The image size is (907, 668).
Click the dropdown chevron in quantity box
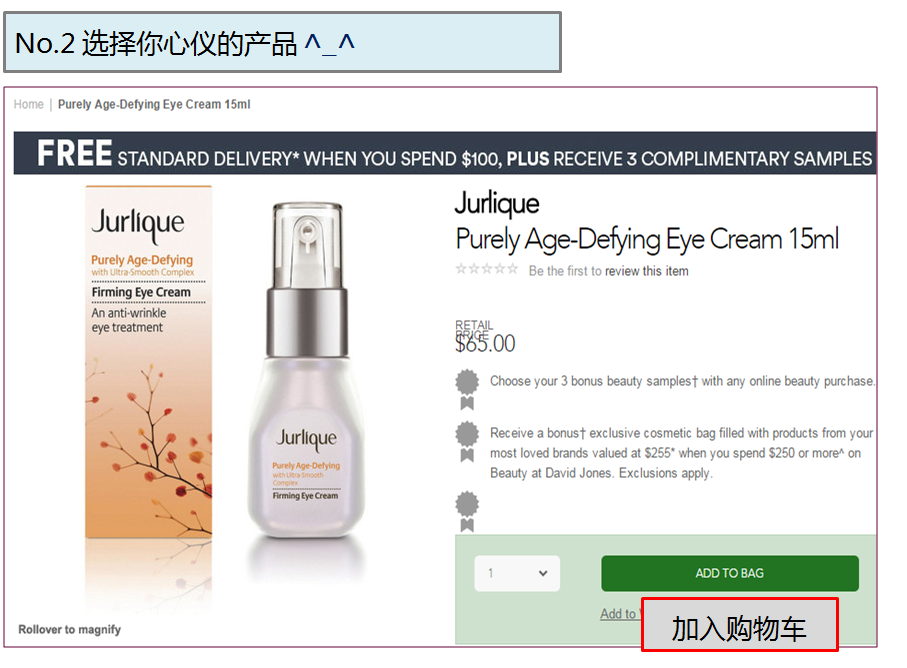tap(543, 573)
